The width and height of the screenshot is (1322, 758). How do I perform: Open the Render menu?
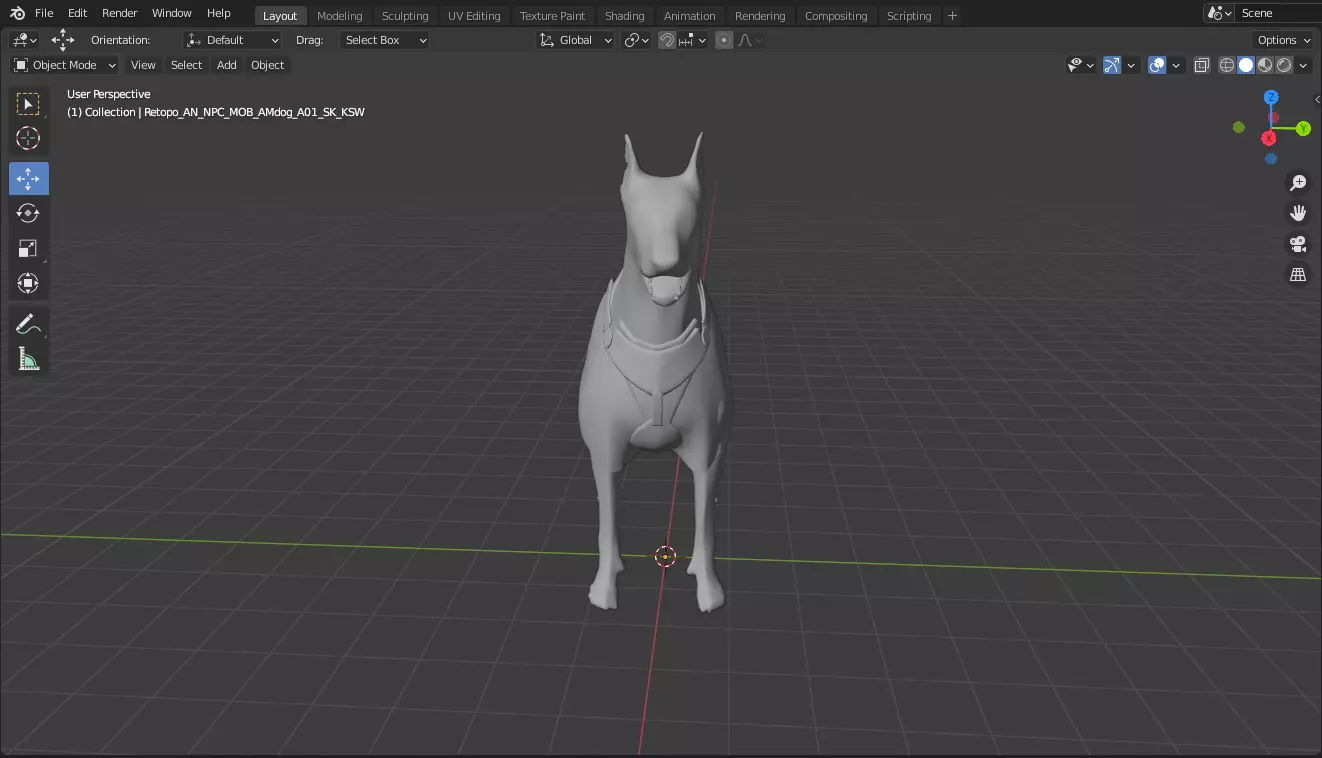point(120,13)
